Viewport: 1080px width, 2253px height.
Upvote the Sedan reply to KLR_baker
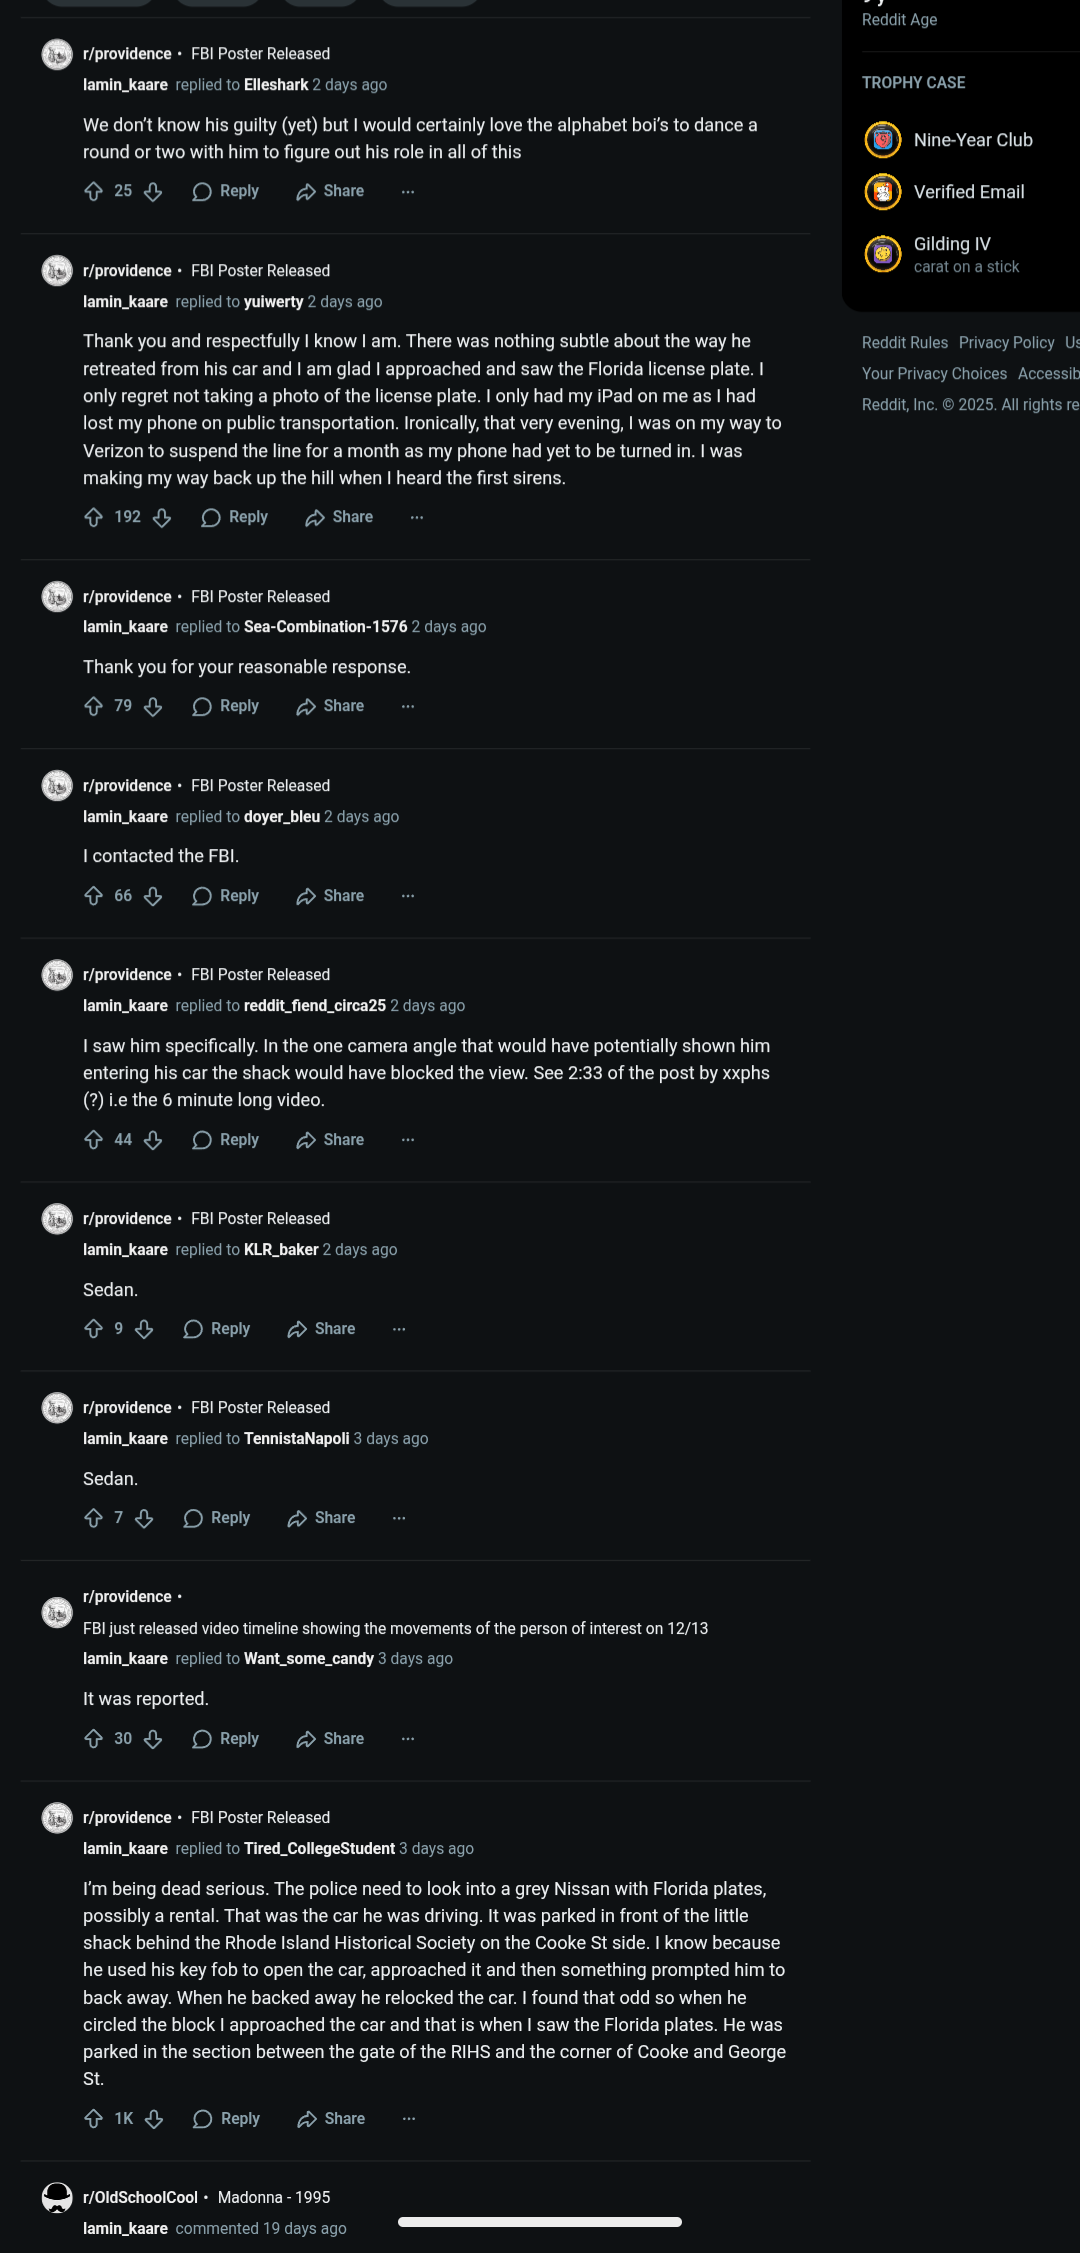point(94,1329)
